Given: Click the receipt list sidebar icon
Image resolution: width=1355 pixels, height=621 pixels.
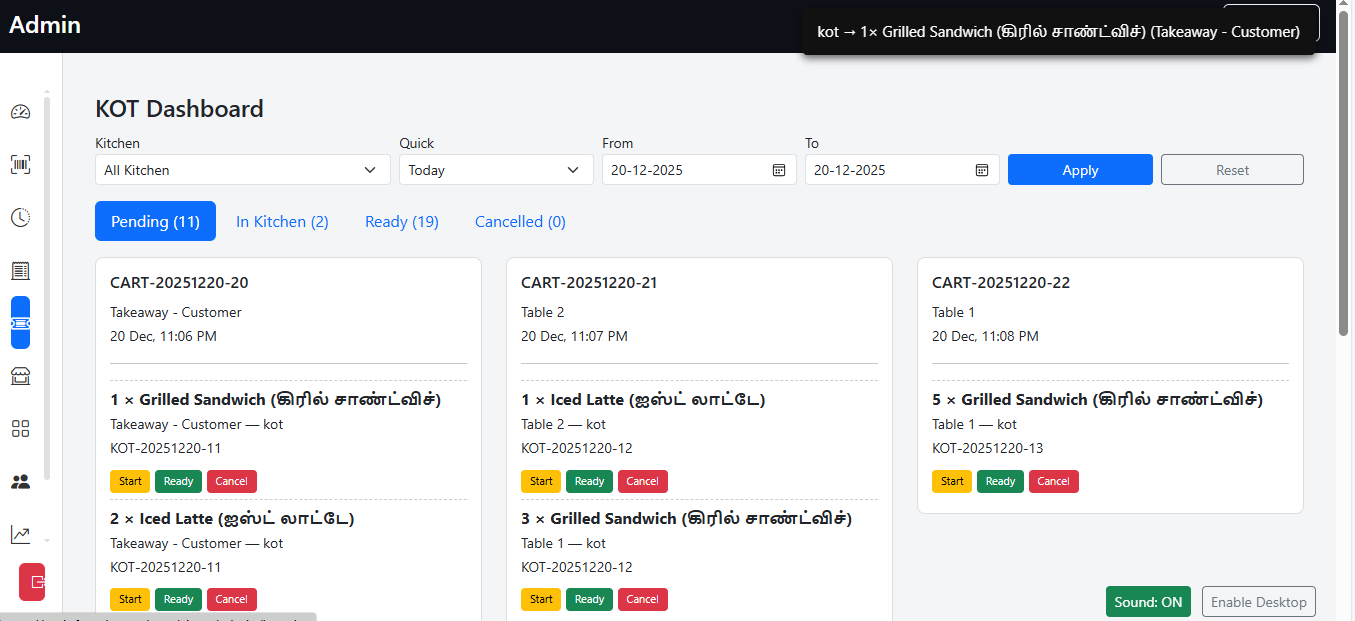Looking at the screenshot, I should click(x=20, y=271).
